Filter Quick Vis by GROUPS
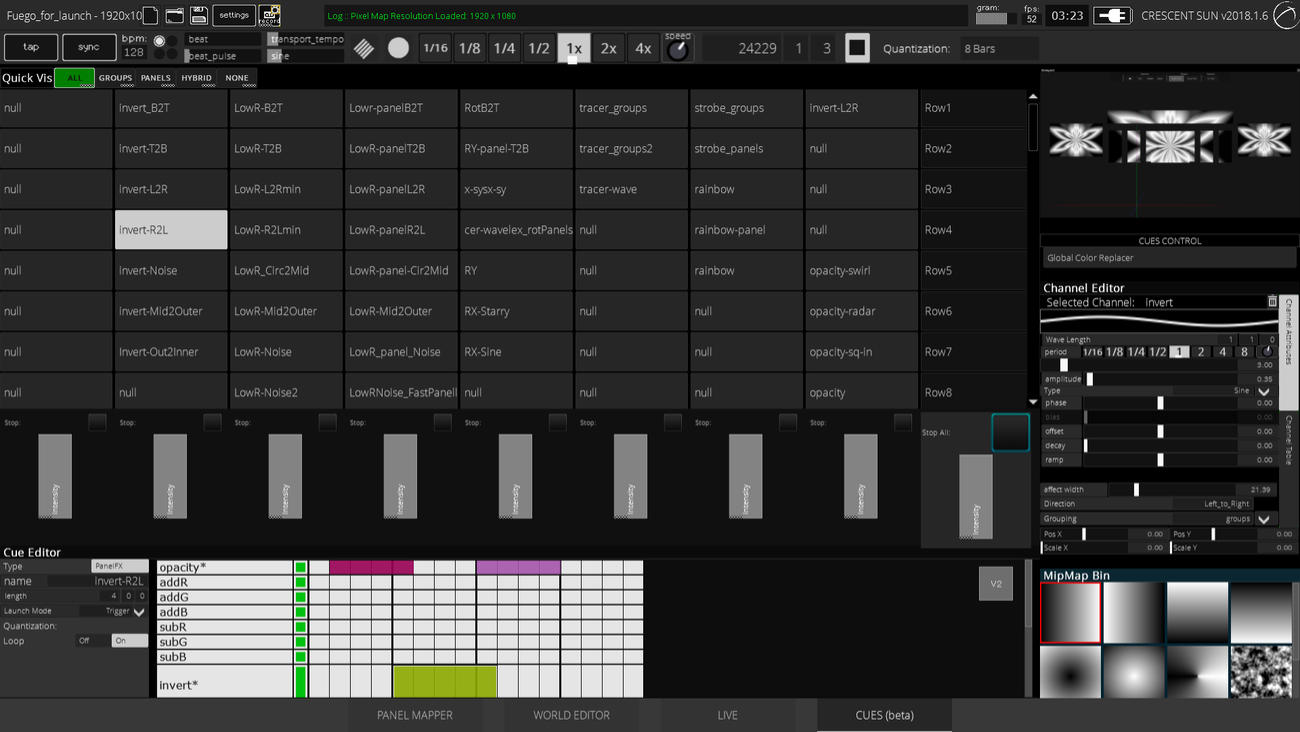Viewport: 1300px width, 732px height. click(x=115, y=78)
